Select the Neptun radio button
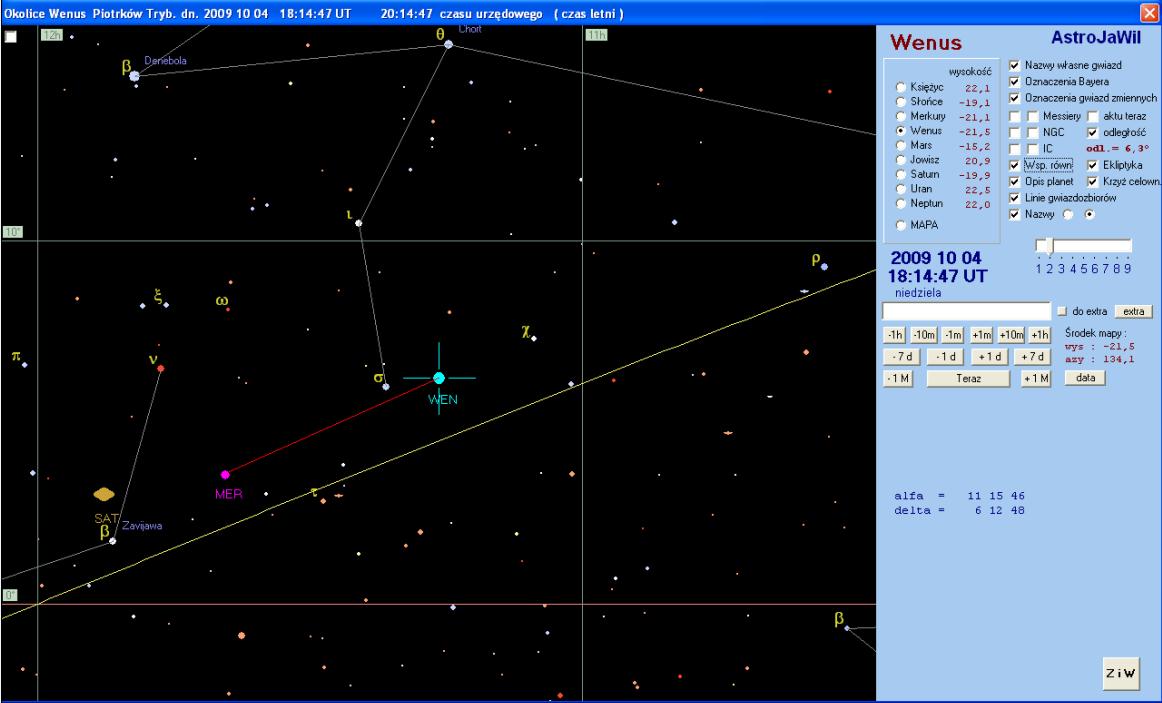Image resolution: width=1162 pixels, height=703 pixels. 900,203
